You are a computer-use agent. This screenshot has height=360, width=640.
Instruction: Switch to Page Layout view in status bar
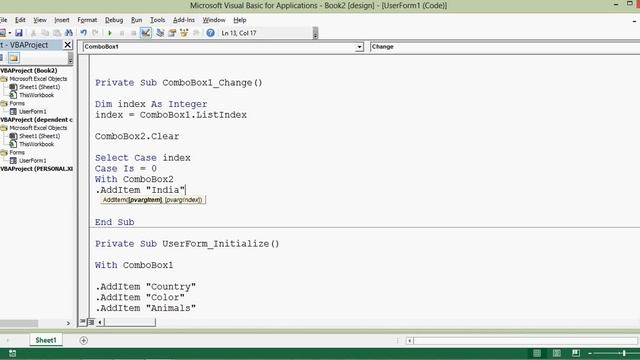(x=556, y=353)
